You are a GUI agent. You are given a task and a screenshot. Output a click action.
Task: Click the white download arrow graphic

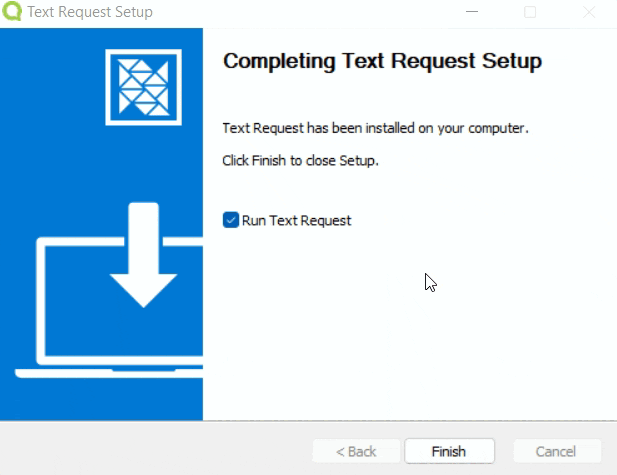pos(143,255)
